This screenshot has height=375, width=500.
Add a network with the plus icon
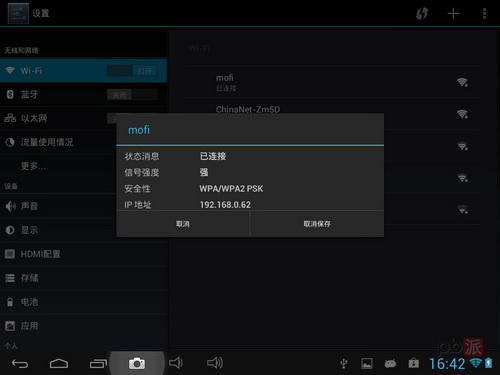453,14
